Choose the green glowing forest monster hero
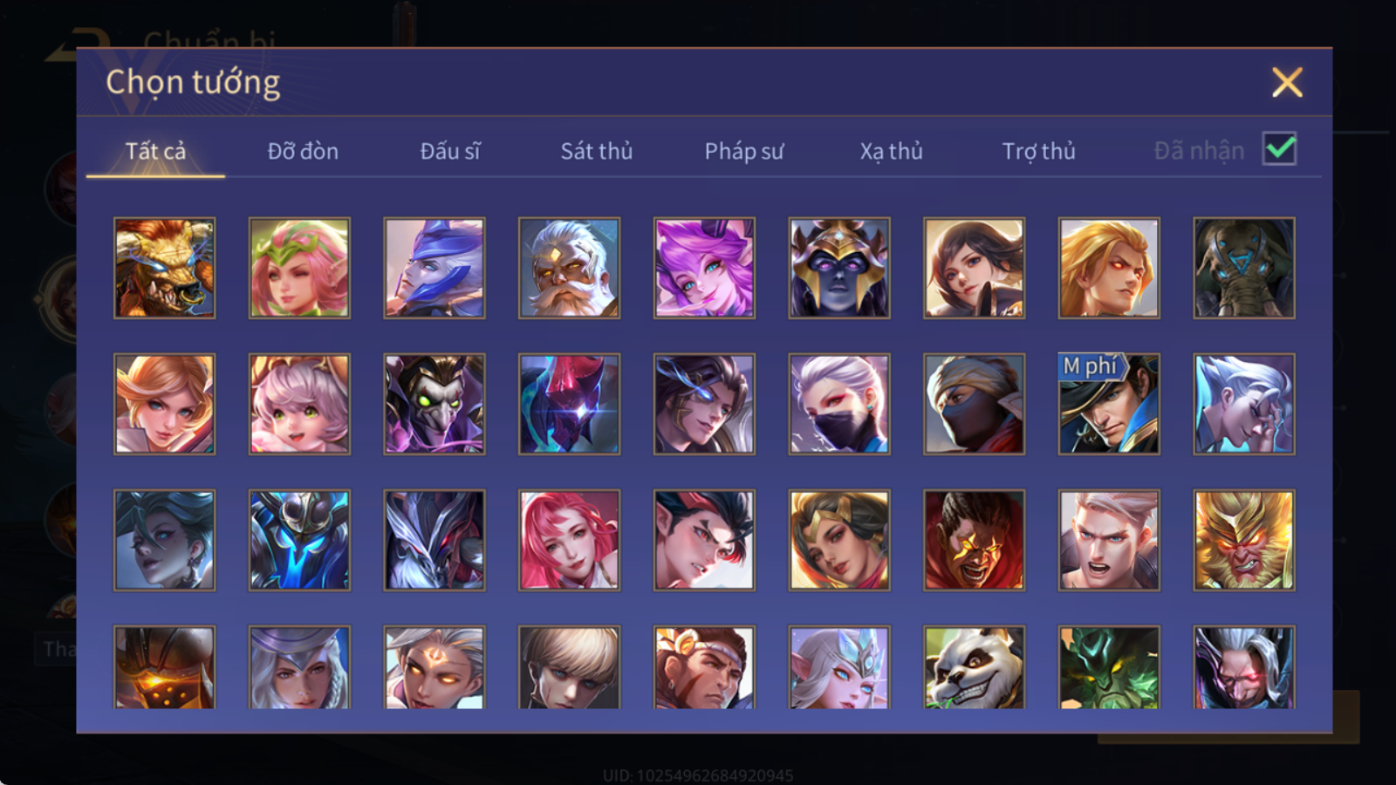This screenshot has width=1396, height=785. pyautogui.click(x=1109, y=667)
